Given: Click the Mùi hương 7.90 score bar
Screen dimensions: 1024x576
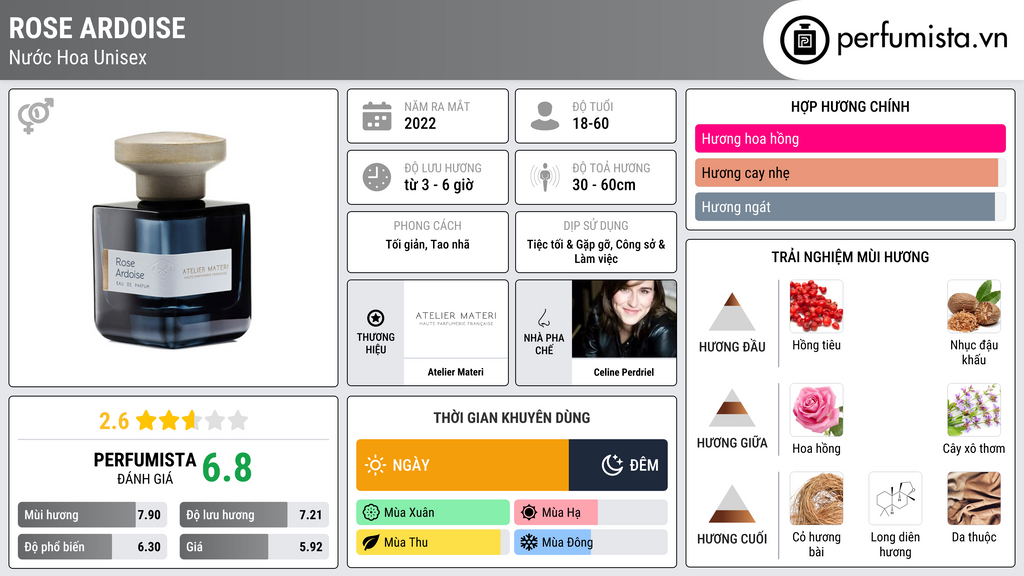Looking at the screenshot, I should pyautogui.click(x=92, y=515).
